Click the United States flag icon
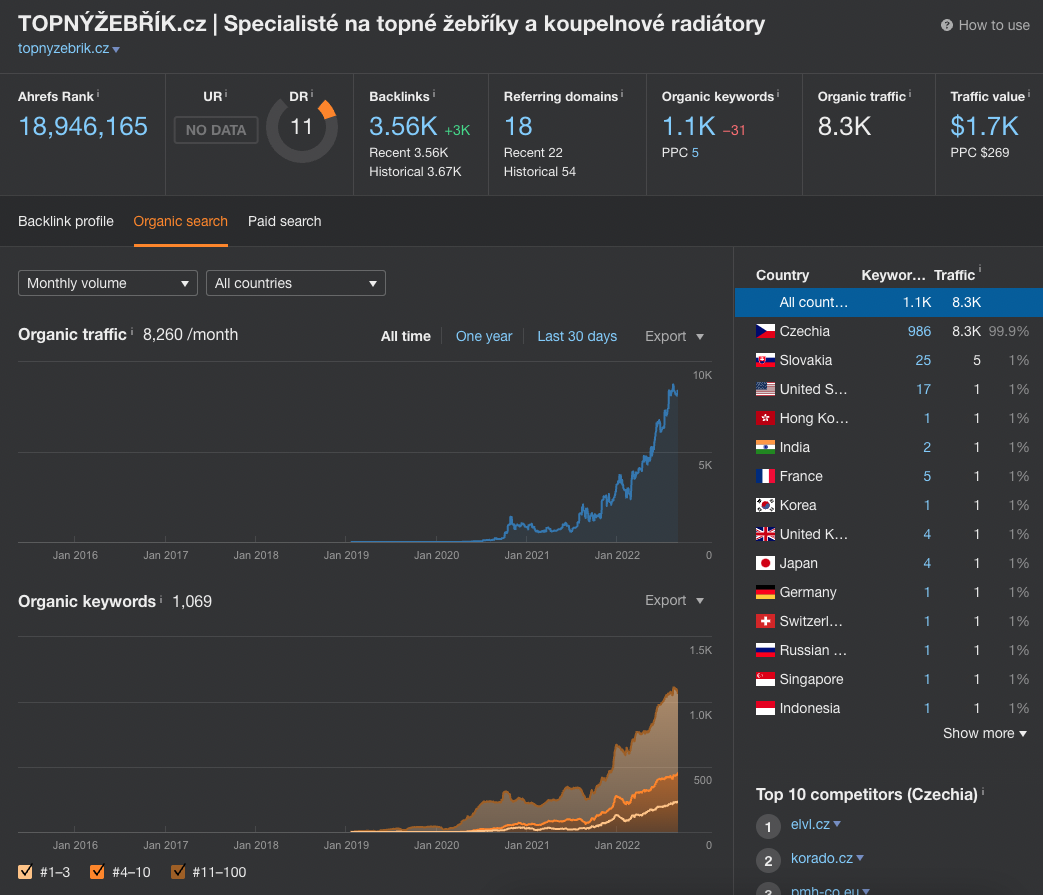Image resolution: width=1043 pixels, height=895 pixels. 765,389
